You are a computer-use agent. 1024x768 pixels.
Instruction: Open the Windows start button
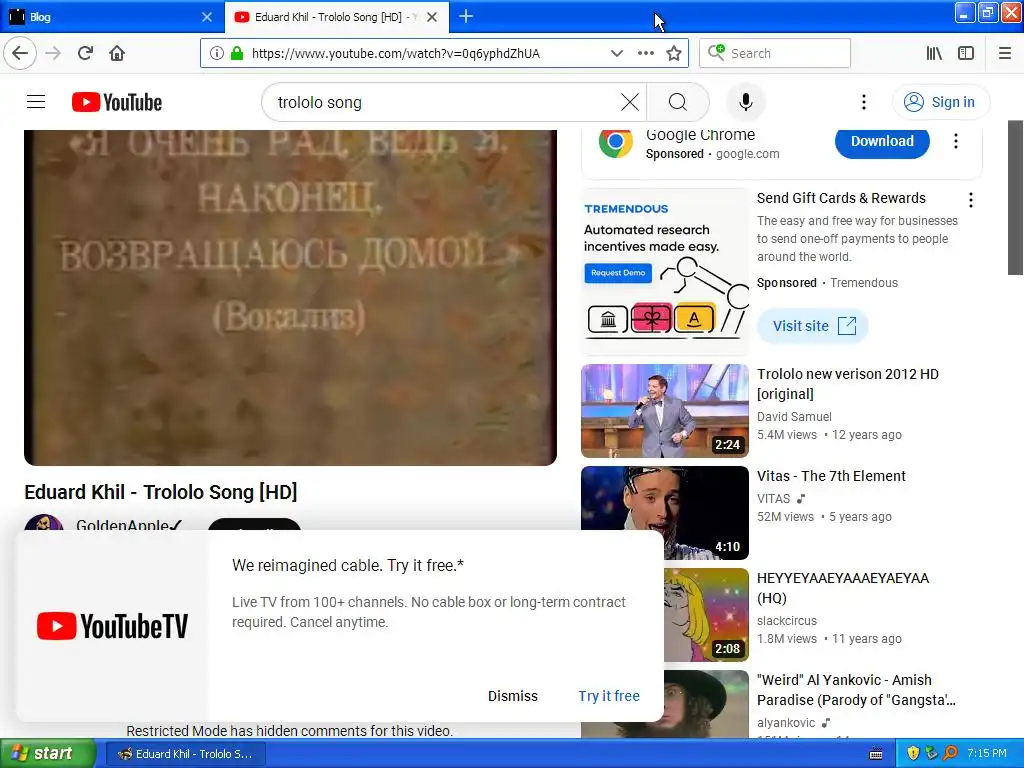click(47, 754)
